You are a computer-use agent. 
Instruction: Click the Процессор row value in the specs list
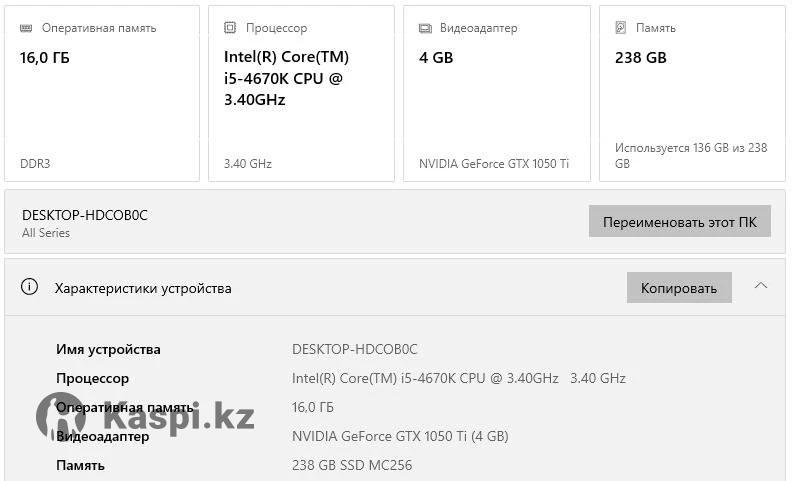[x=458, y=378]
